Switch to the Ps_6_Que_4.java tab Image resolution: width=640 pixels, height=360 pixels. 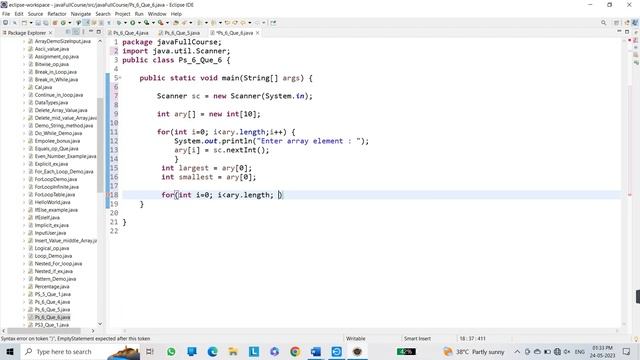(x=130, y=33)
